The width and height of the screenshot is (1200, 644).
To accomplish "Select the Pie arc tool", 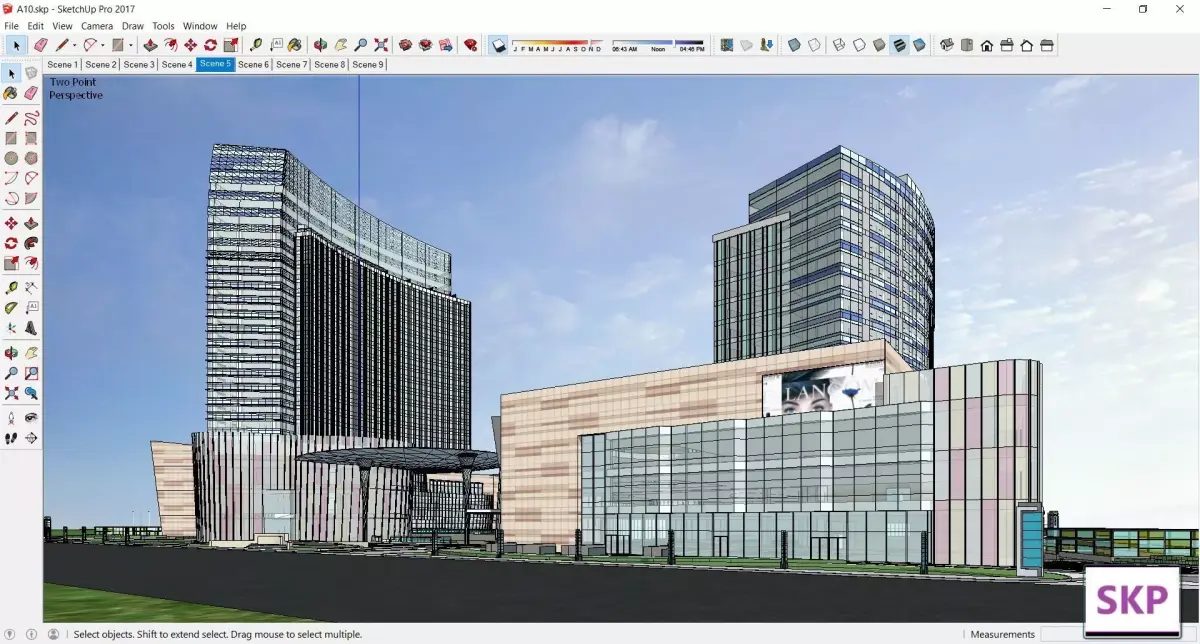I will click(31, 198).
